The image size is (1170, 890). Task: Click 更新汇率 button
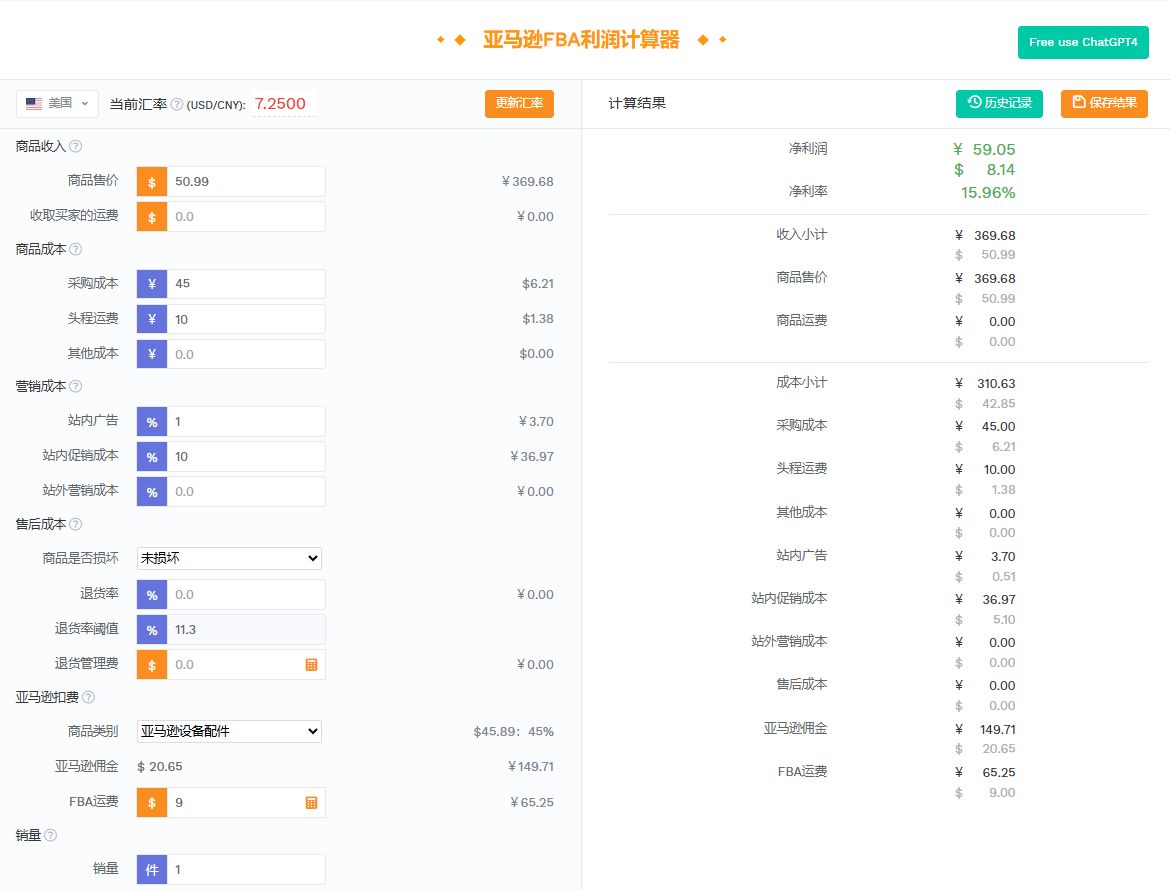coord(519,104)
